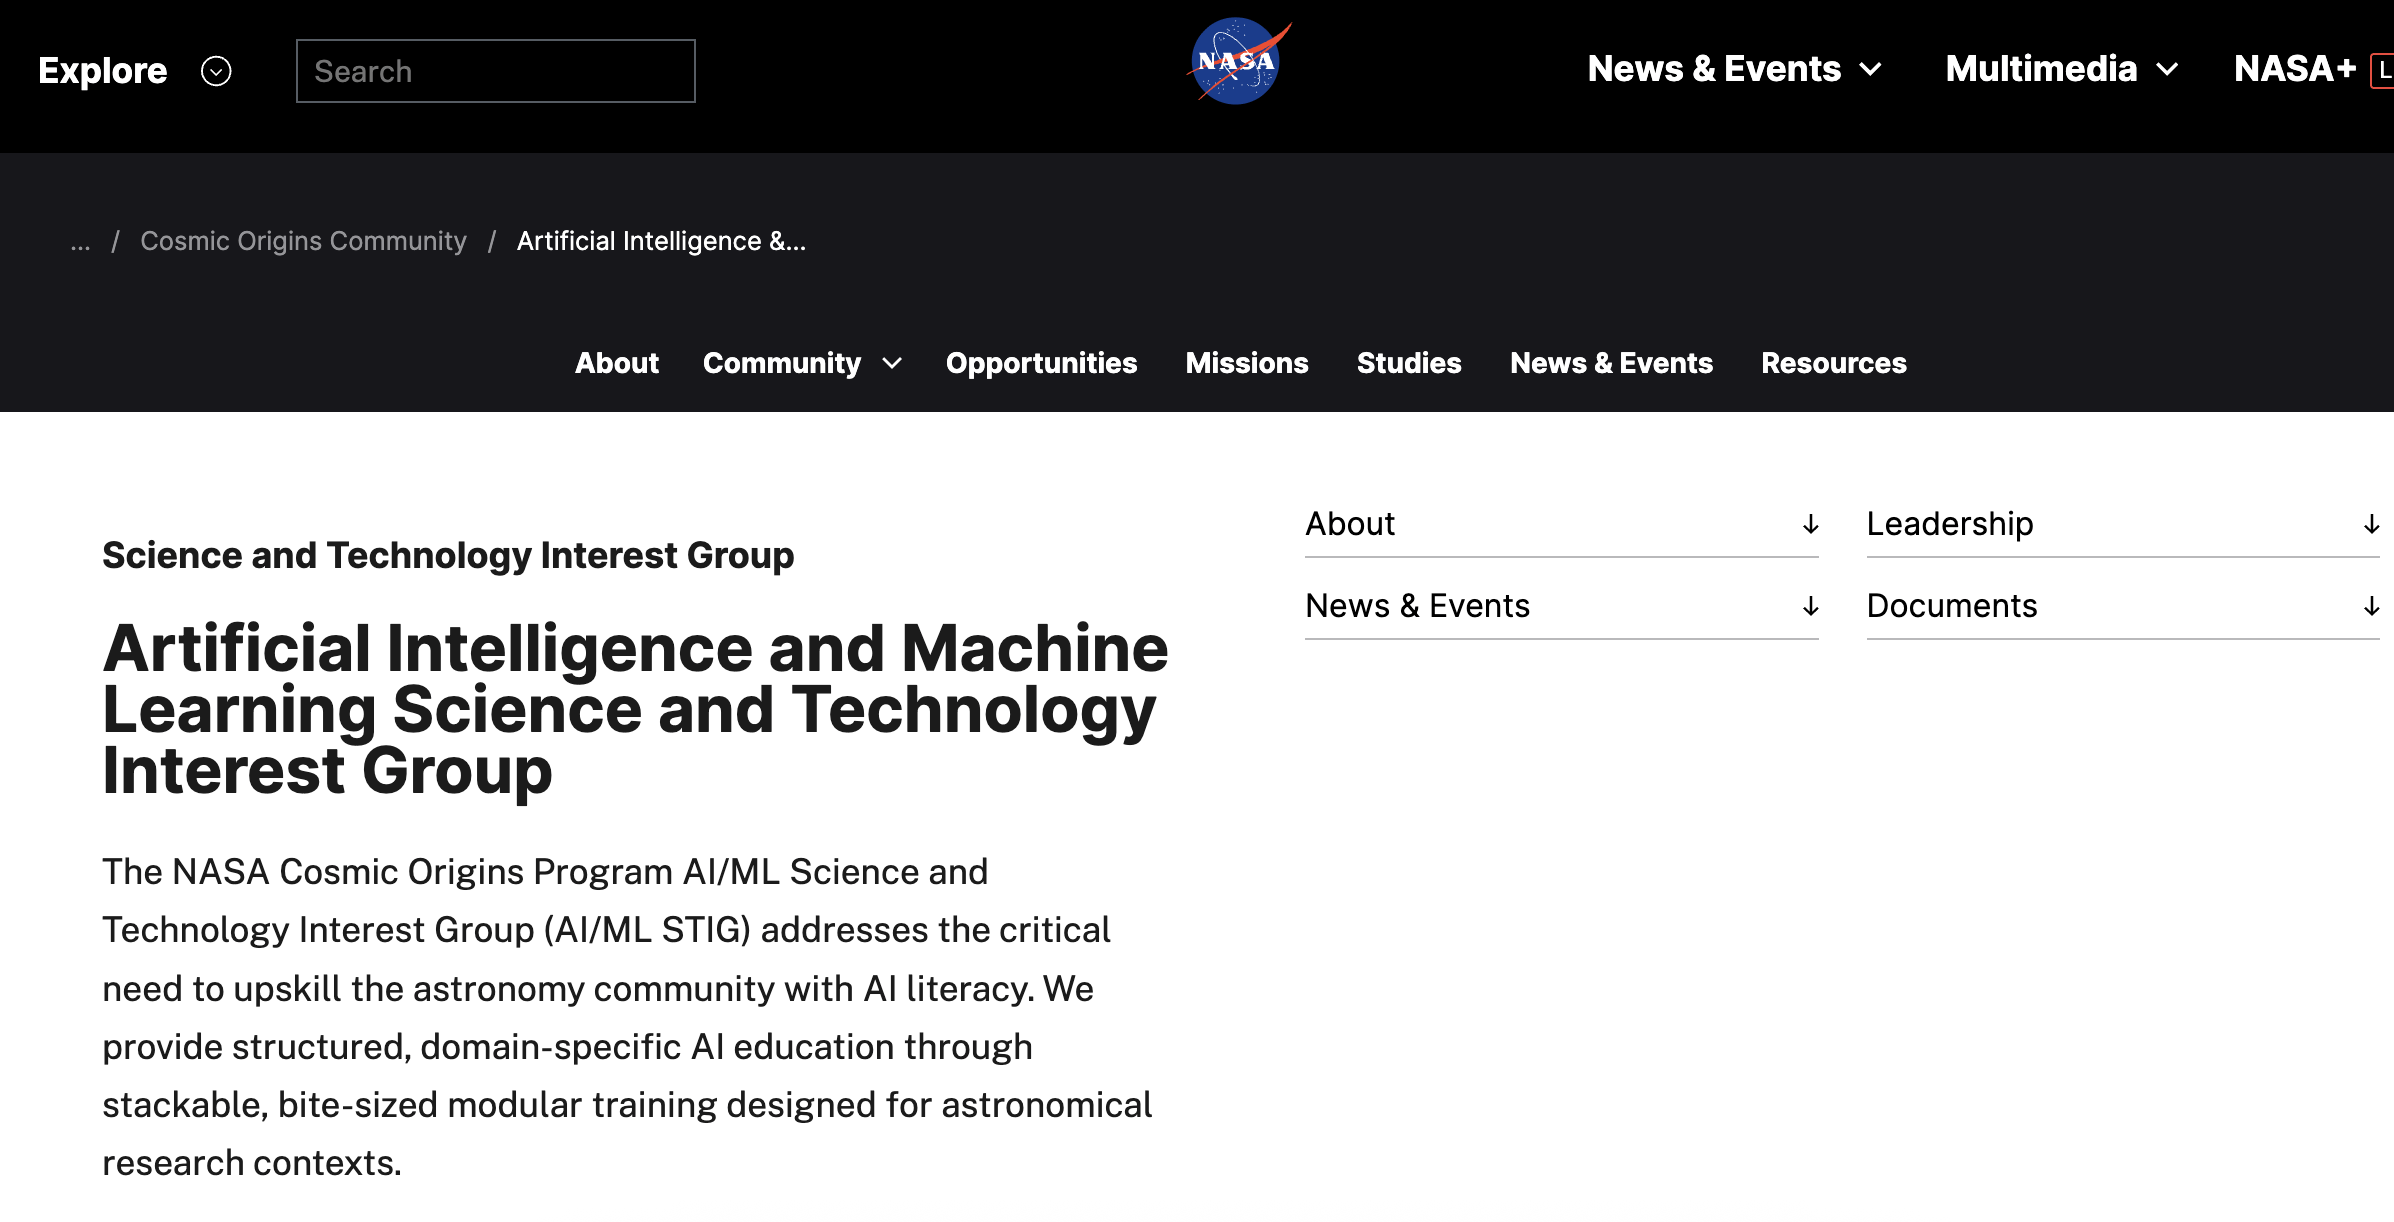Click Resources in the section navigation
The height and width of the screenshot is (1222, 2394).
pyautogui.click(x=1833, y=363)
